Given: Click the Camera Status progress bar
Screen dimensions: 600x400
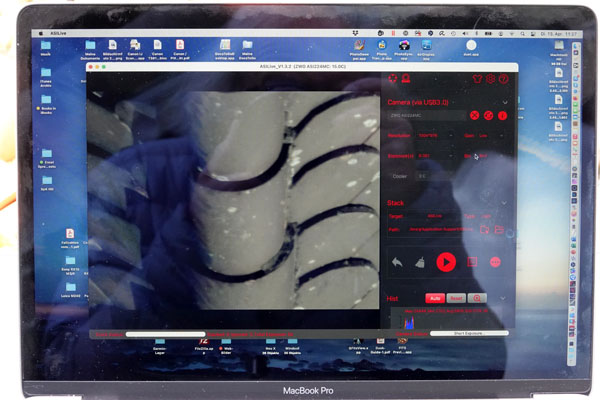Looking at the screenshot, I should click(x=469, y=334).
